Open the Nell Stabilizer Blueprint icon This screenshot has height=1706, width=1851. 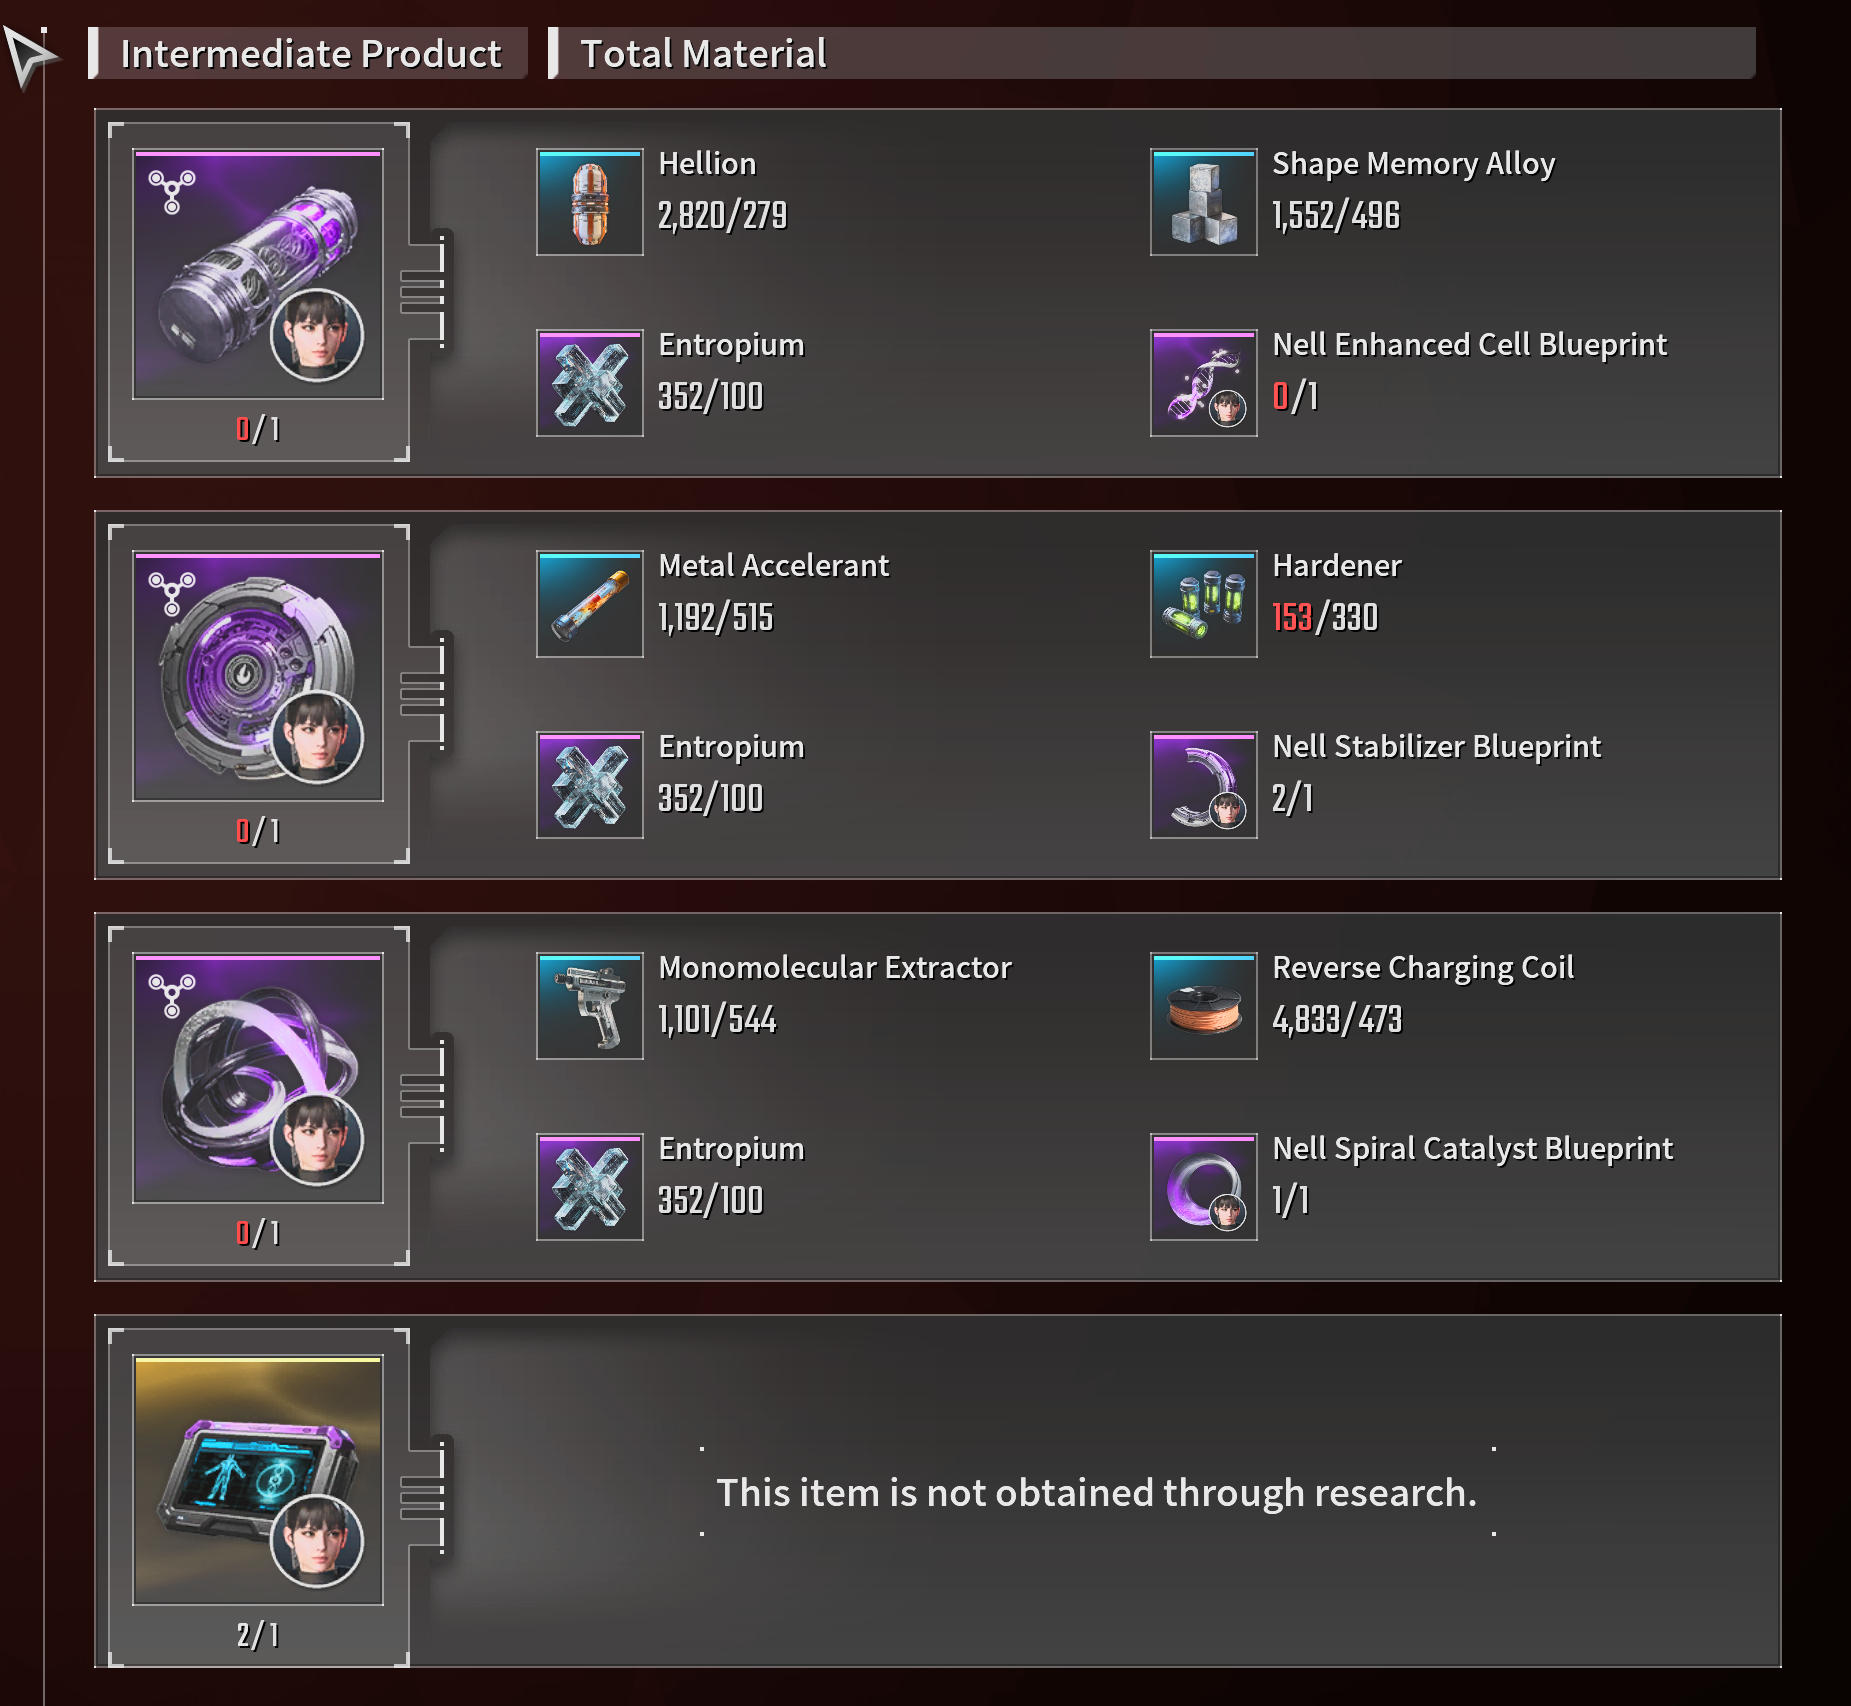coord(1203,785)
